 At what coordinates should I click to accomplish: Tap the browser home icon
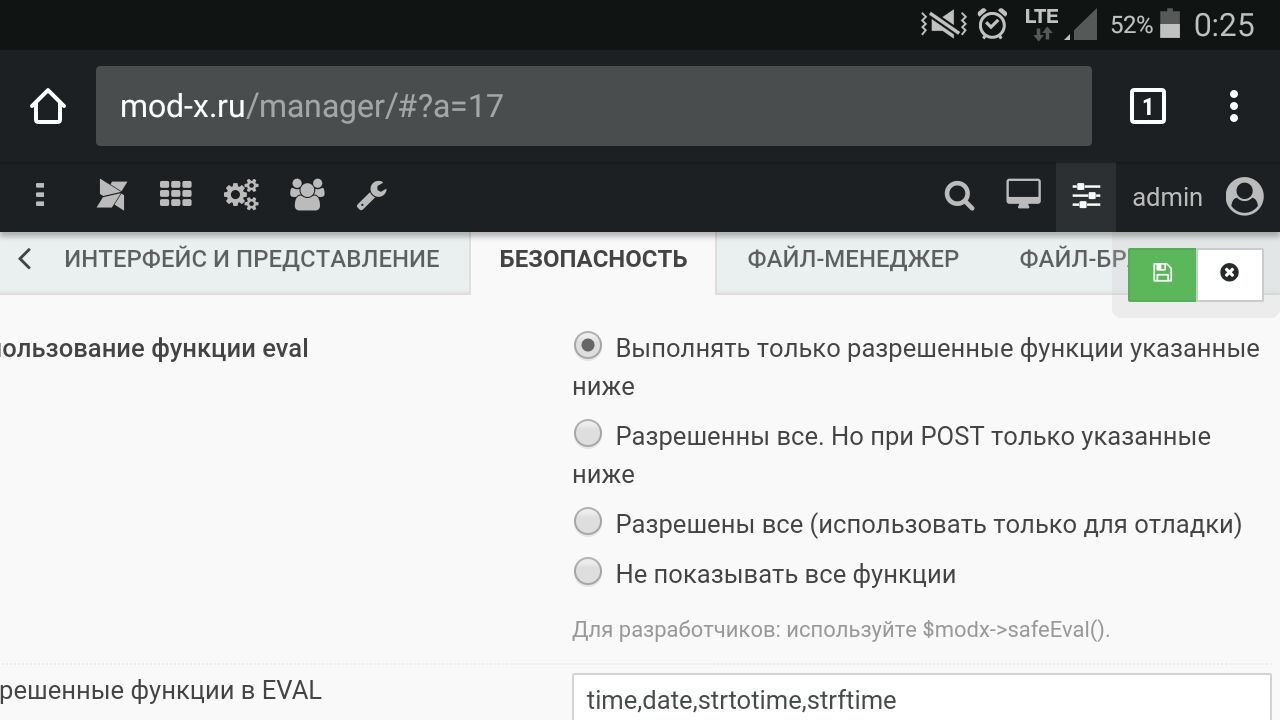click(x=47, y=106)
